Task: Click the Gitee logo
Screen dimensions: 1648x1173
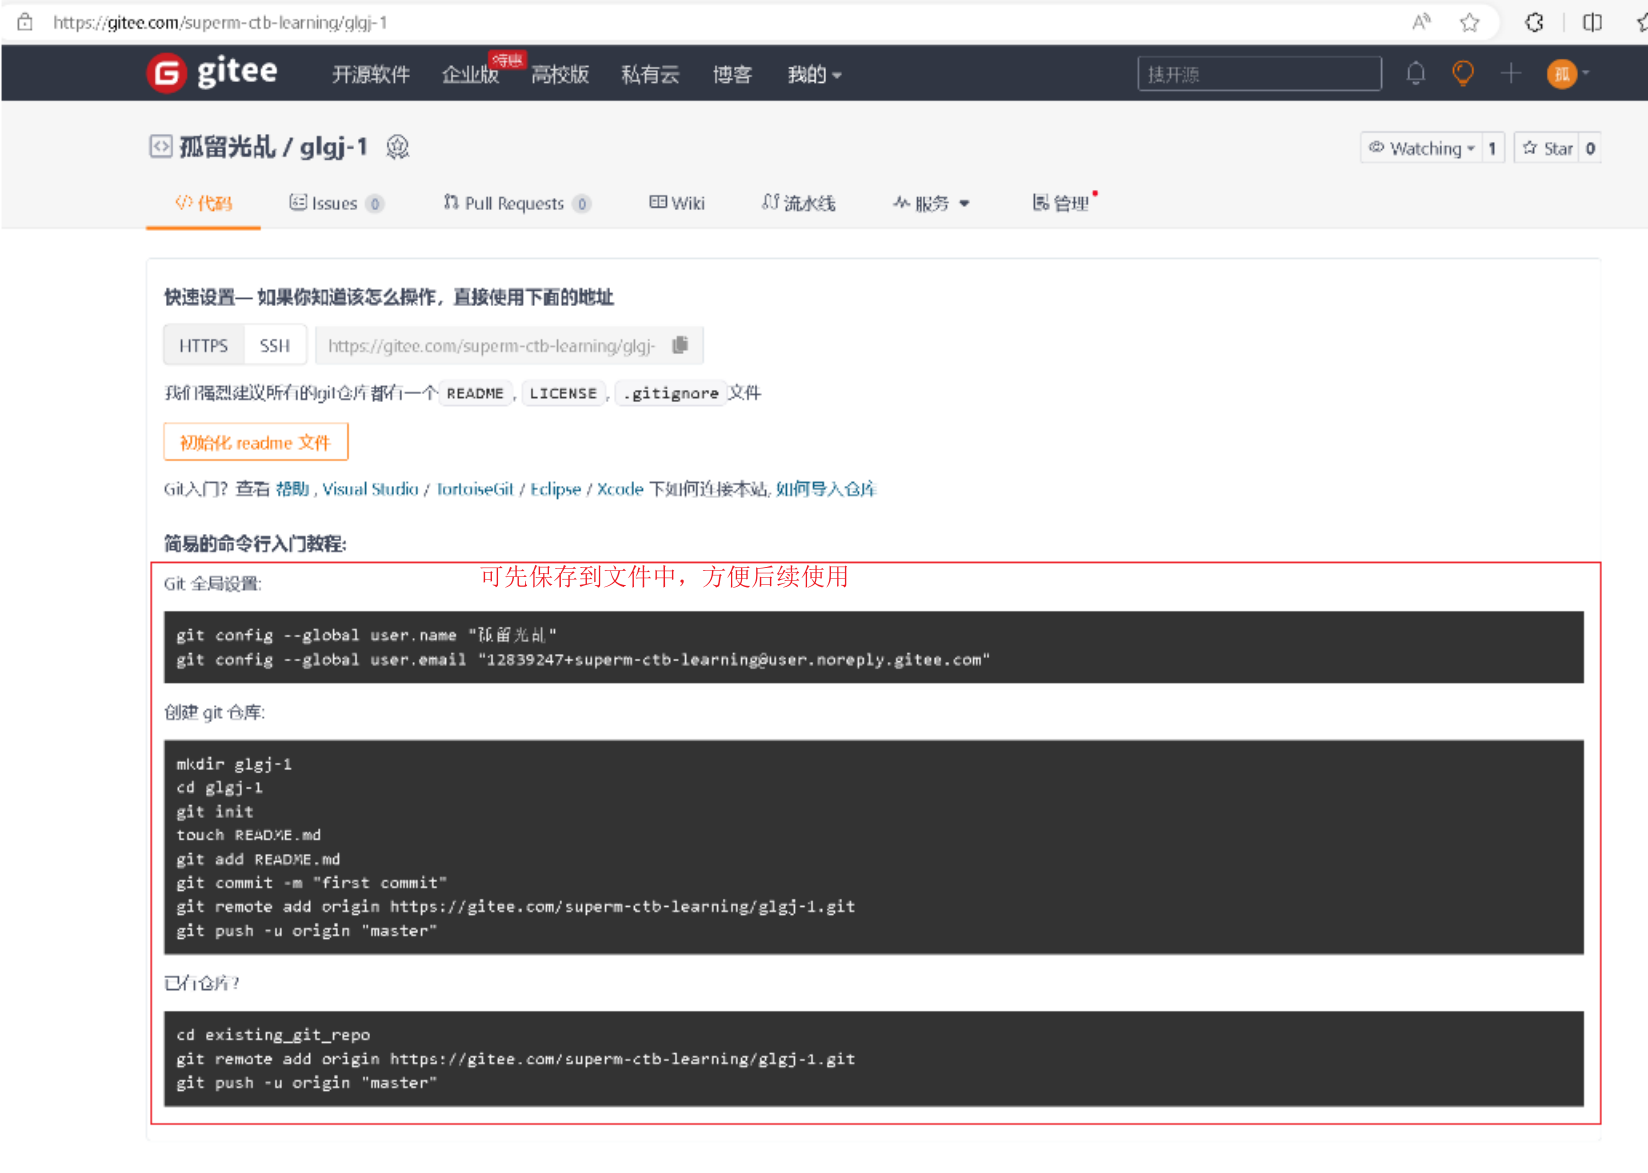Action: (x=212, y=72)
